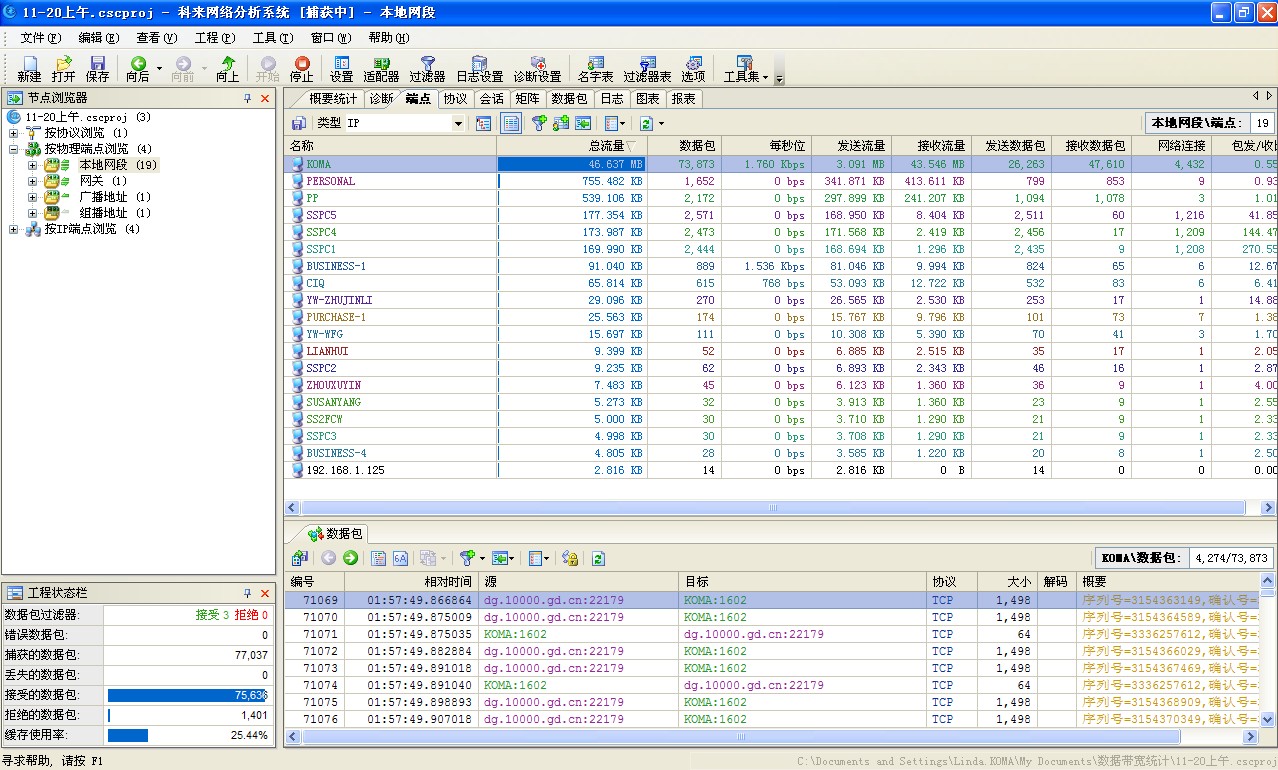Switch to the 协议 tab
Viewport: 1278px width, 770px height.
[455, 98]
